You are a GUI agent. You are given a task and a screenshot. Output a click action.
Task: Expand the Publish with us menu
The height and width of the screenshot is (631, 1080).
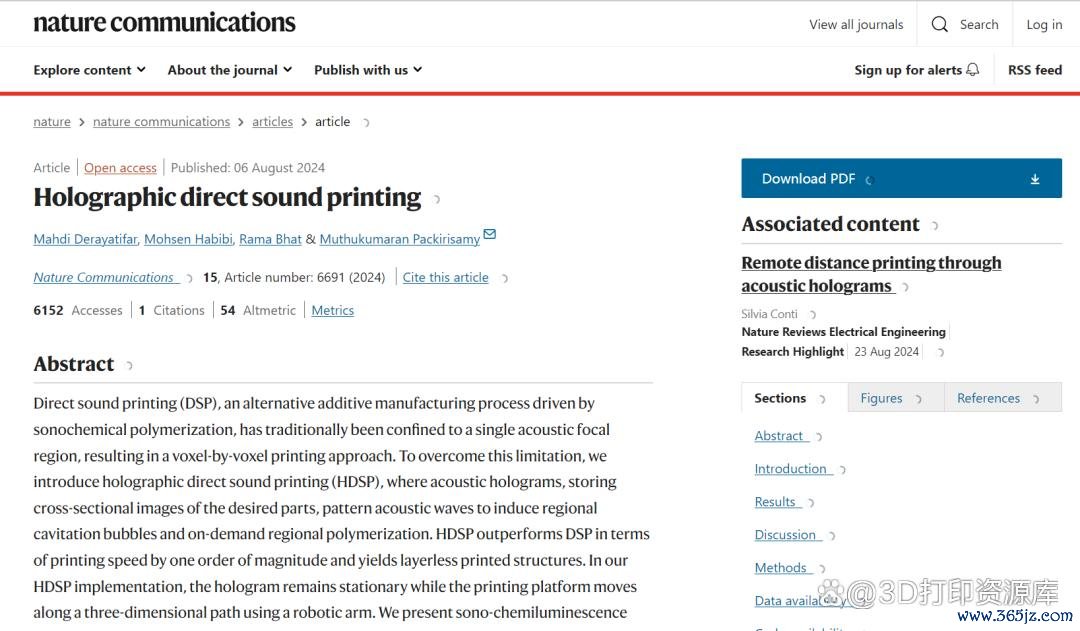coord(367,70)
